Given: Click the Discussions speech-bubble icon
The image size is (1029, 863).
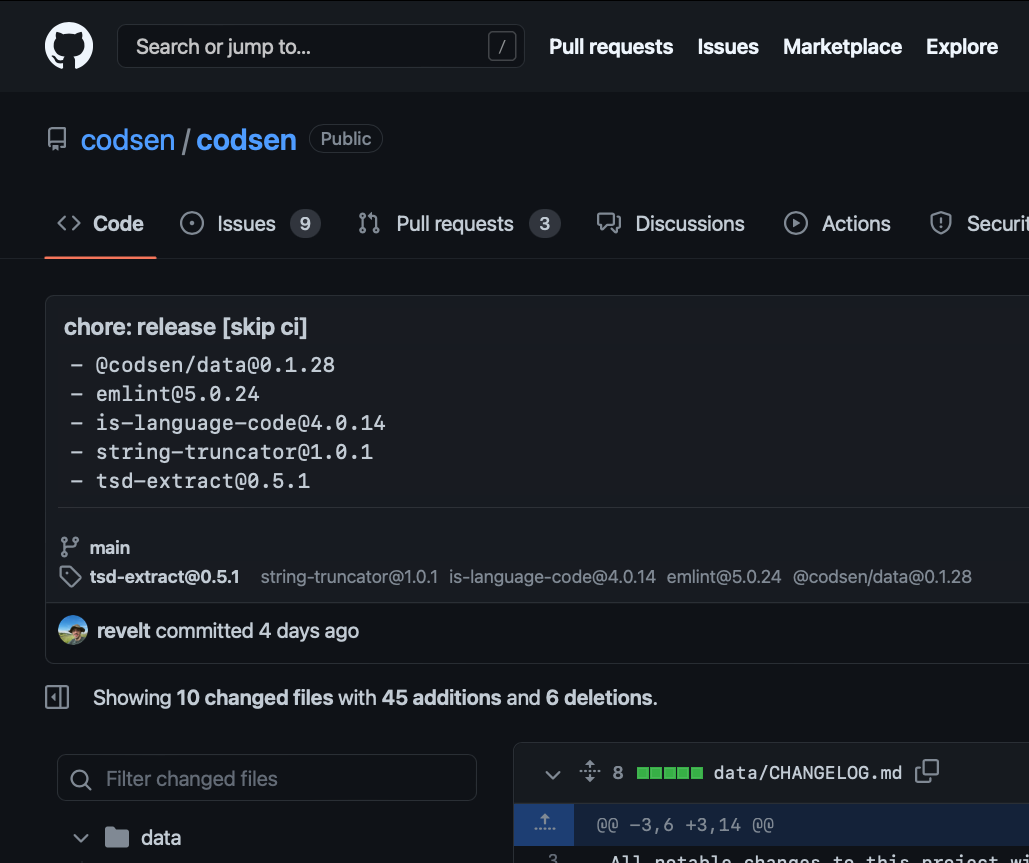Looking at the screenshot, I should click(608, 223).
